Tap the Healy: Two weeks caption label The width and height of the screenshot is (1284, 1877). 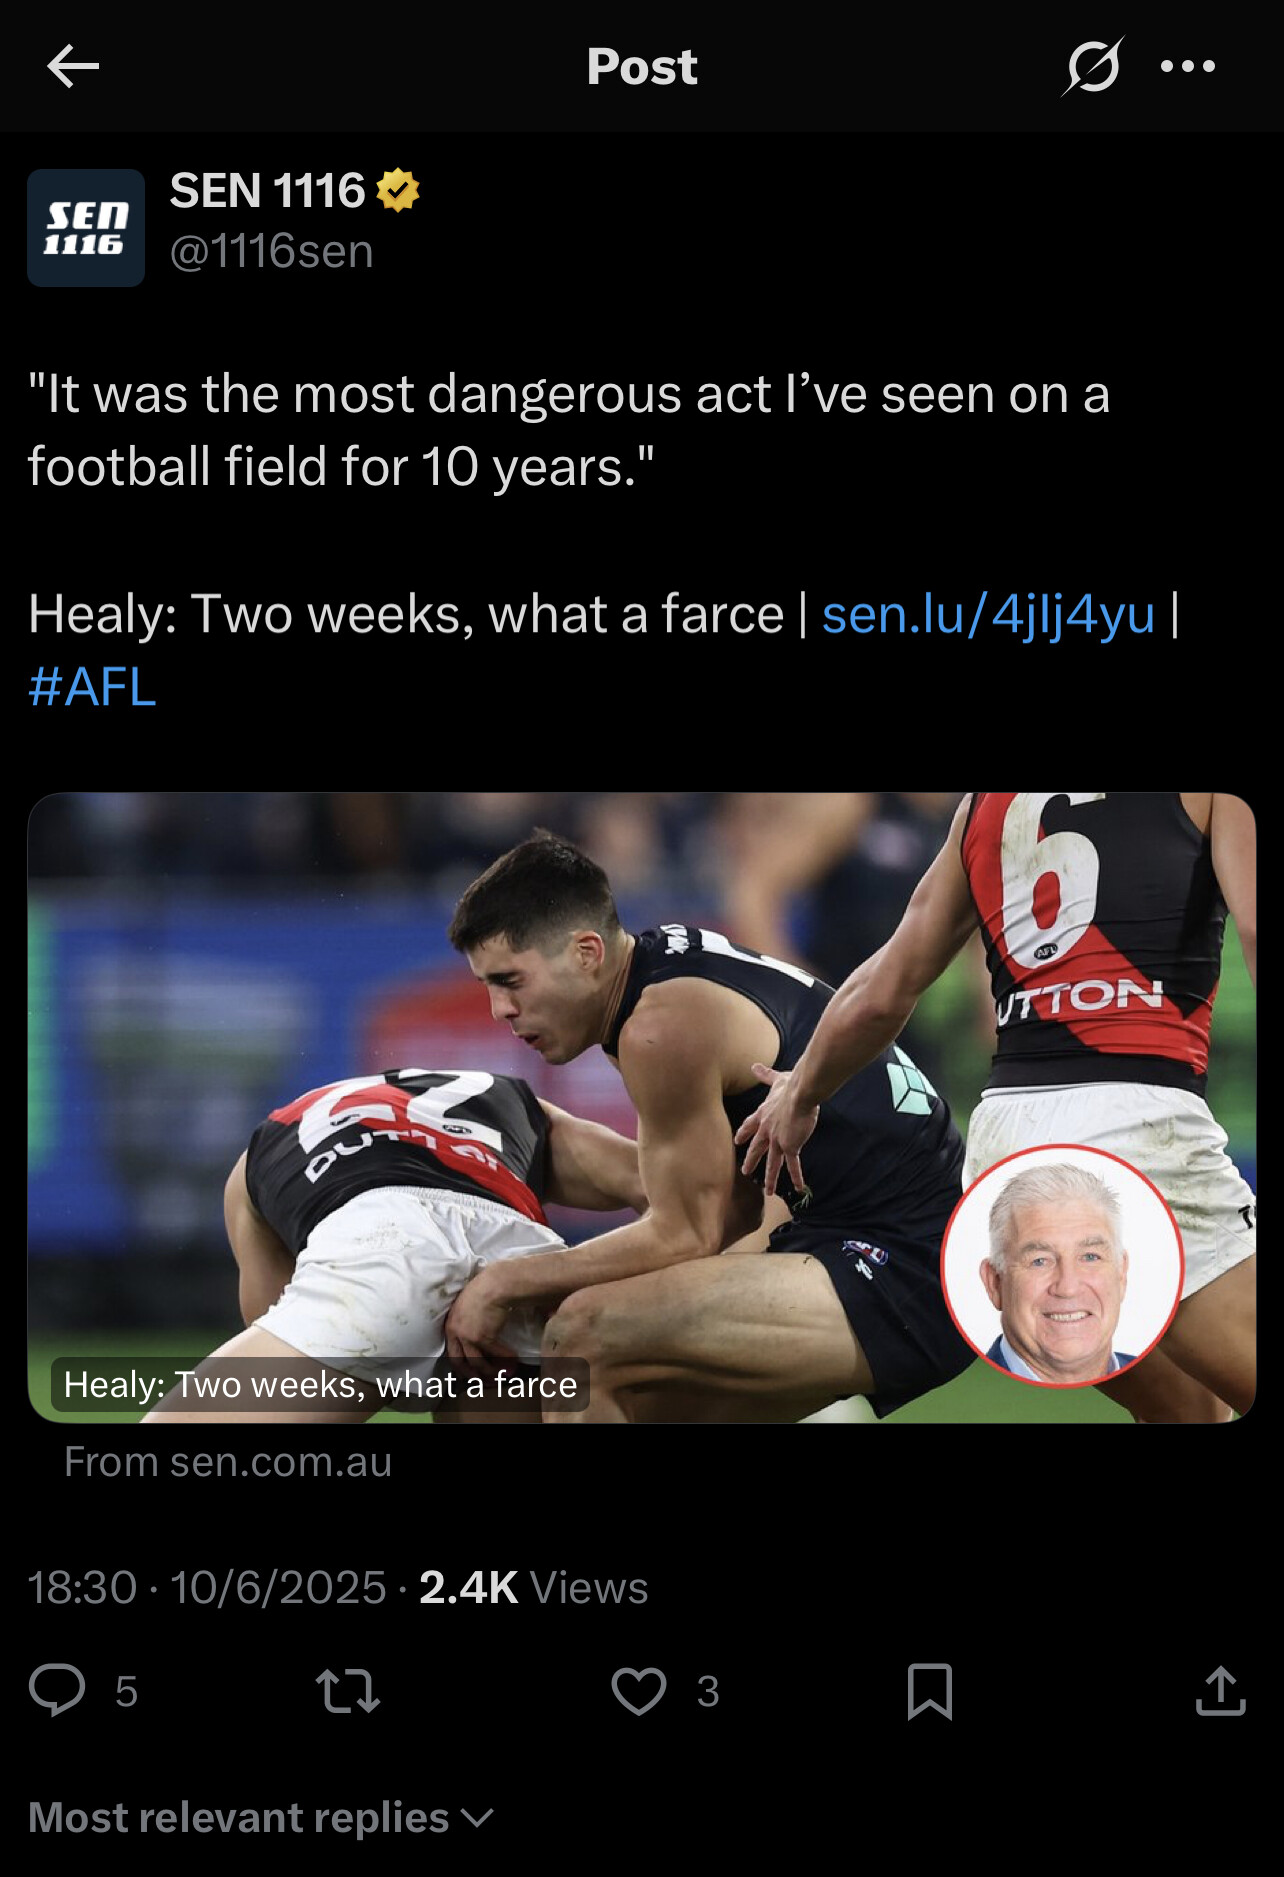coord(320,1384)
